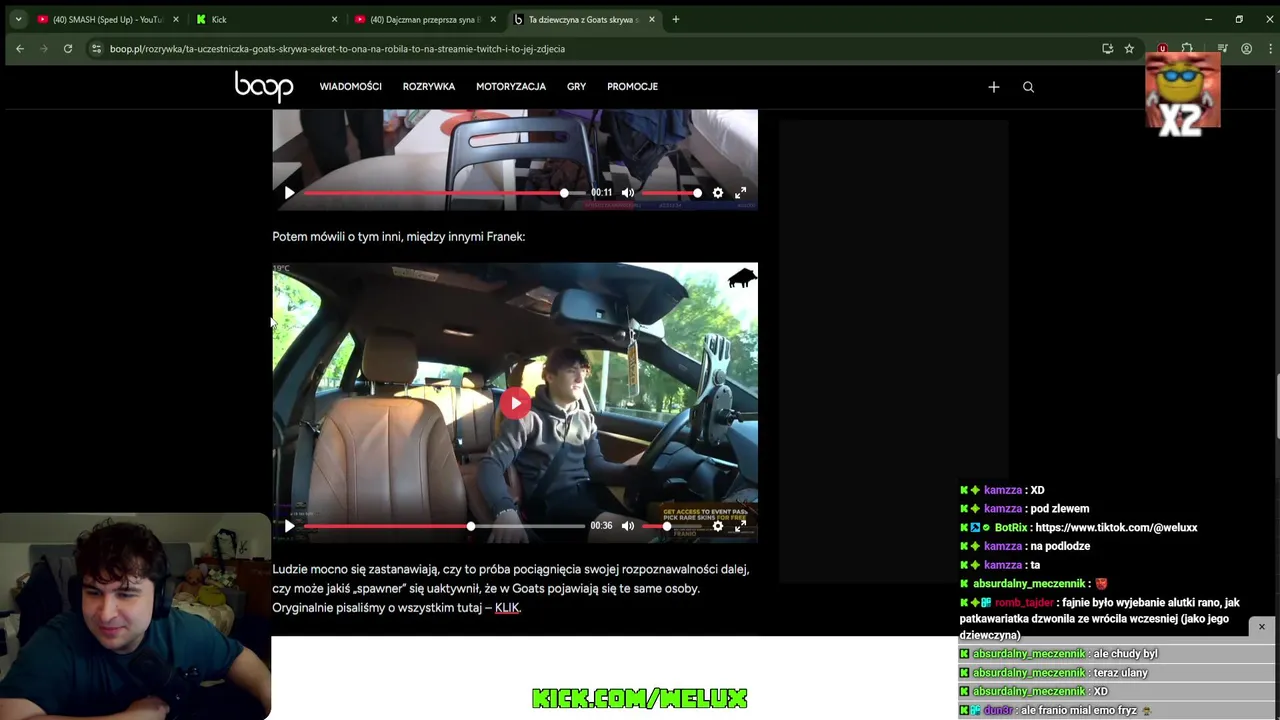Open the browser tab search dropdown
This screenshot has width=1280, height=720.
point(18,19)
